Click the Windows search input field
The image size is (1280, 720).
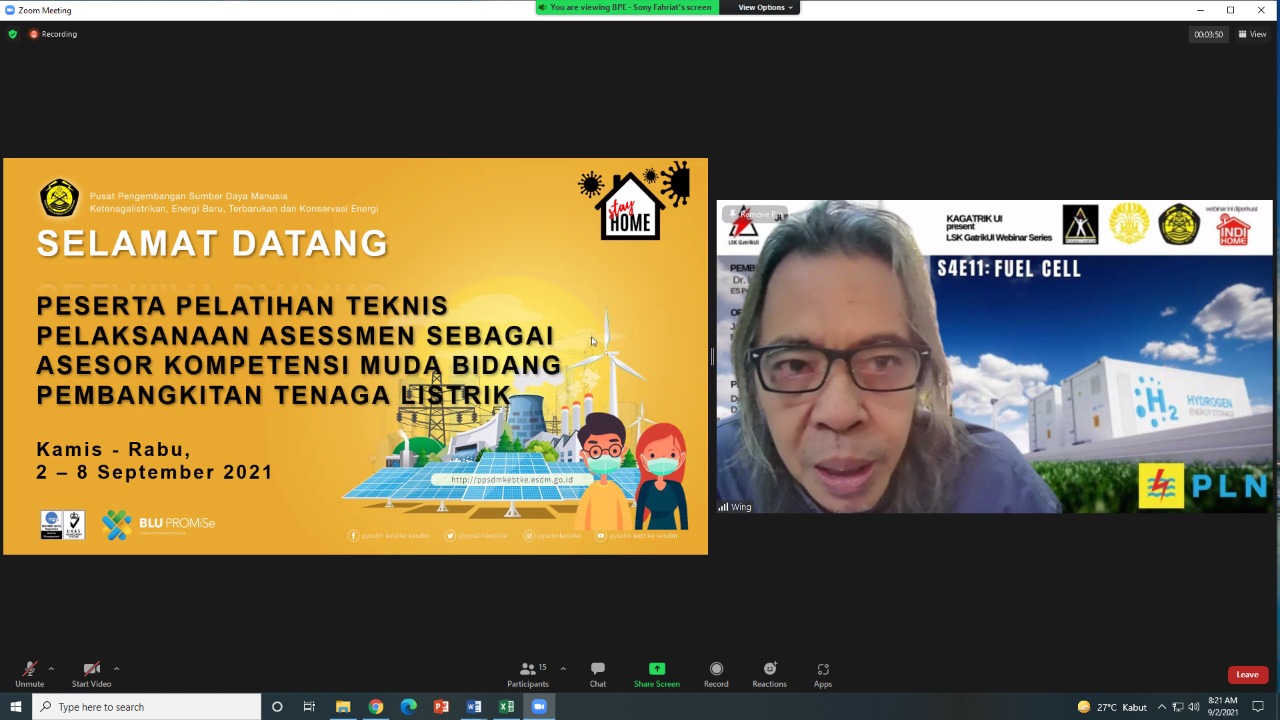point(150,707)
